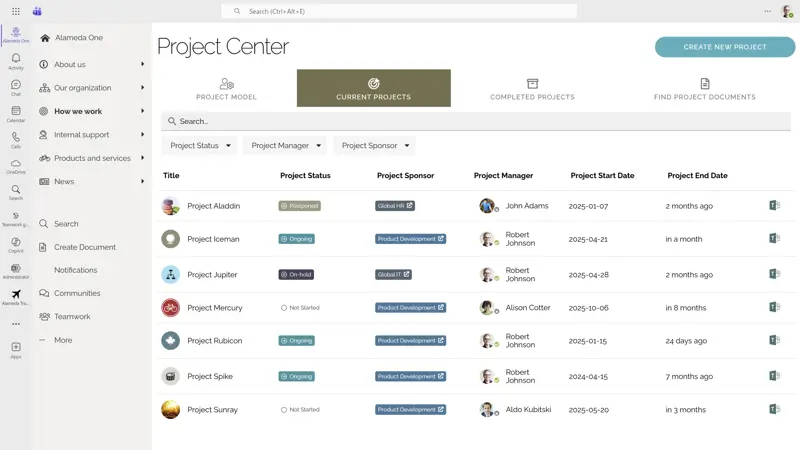
Task: Open Project Aladdin title link
Action: click(x=213, y=206)
